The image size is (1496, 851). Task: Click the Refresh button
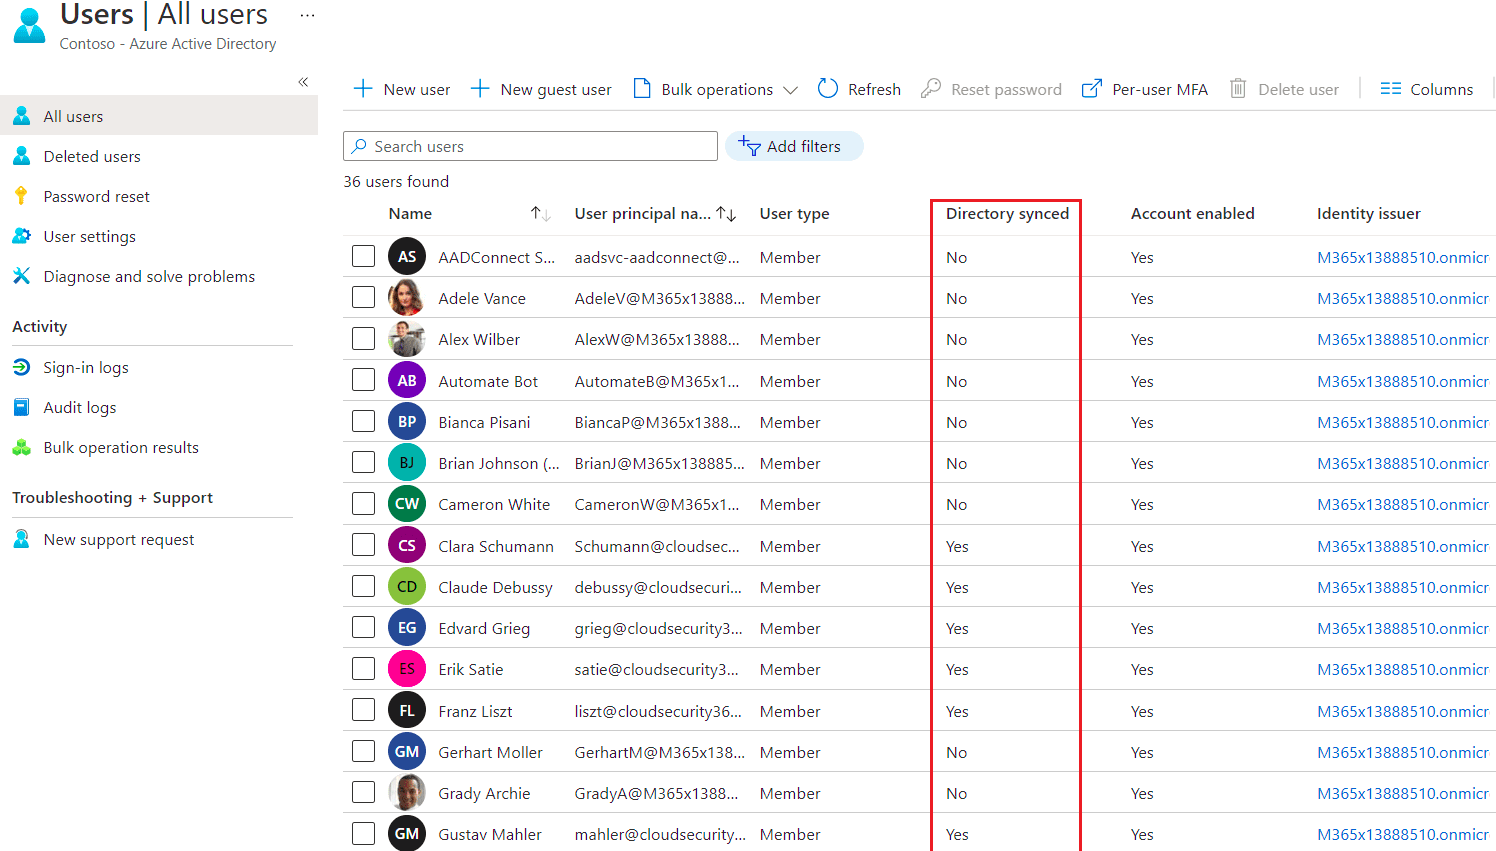click(860, 89)
